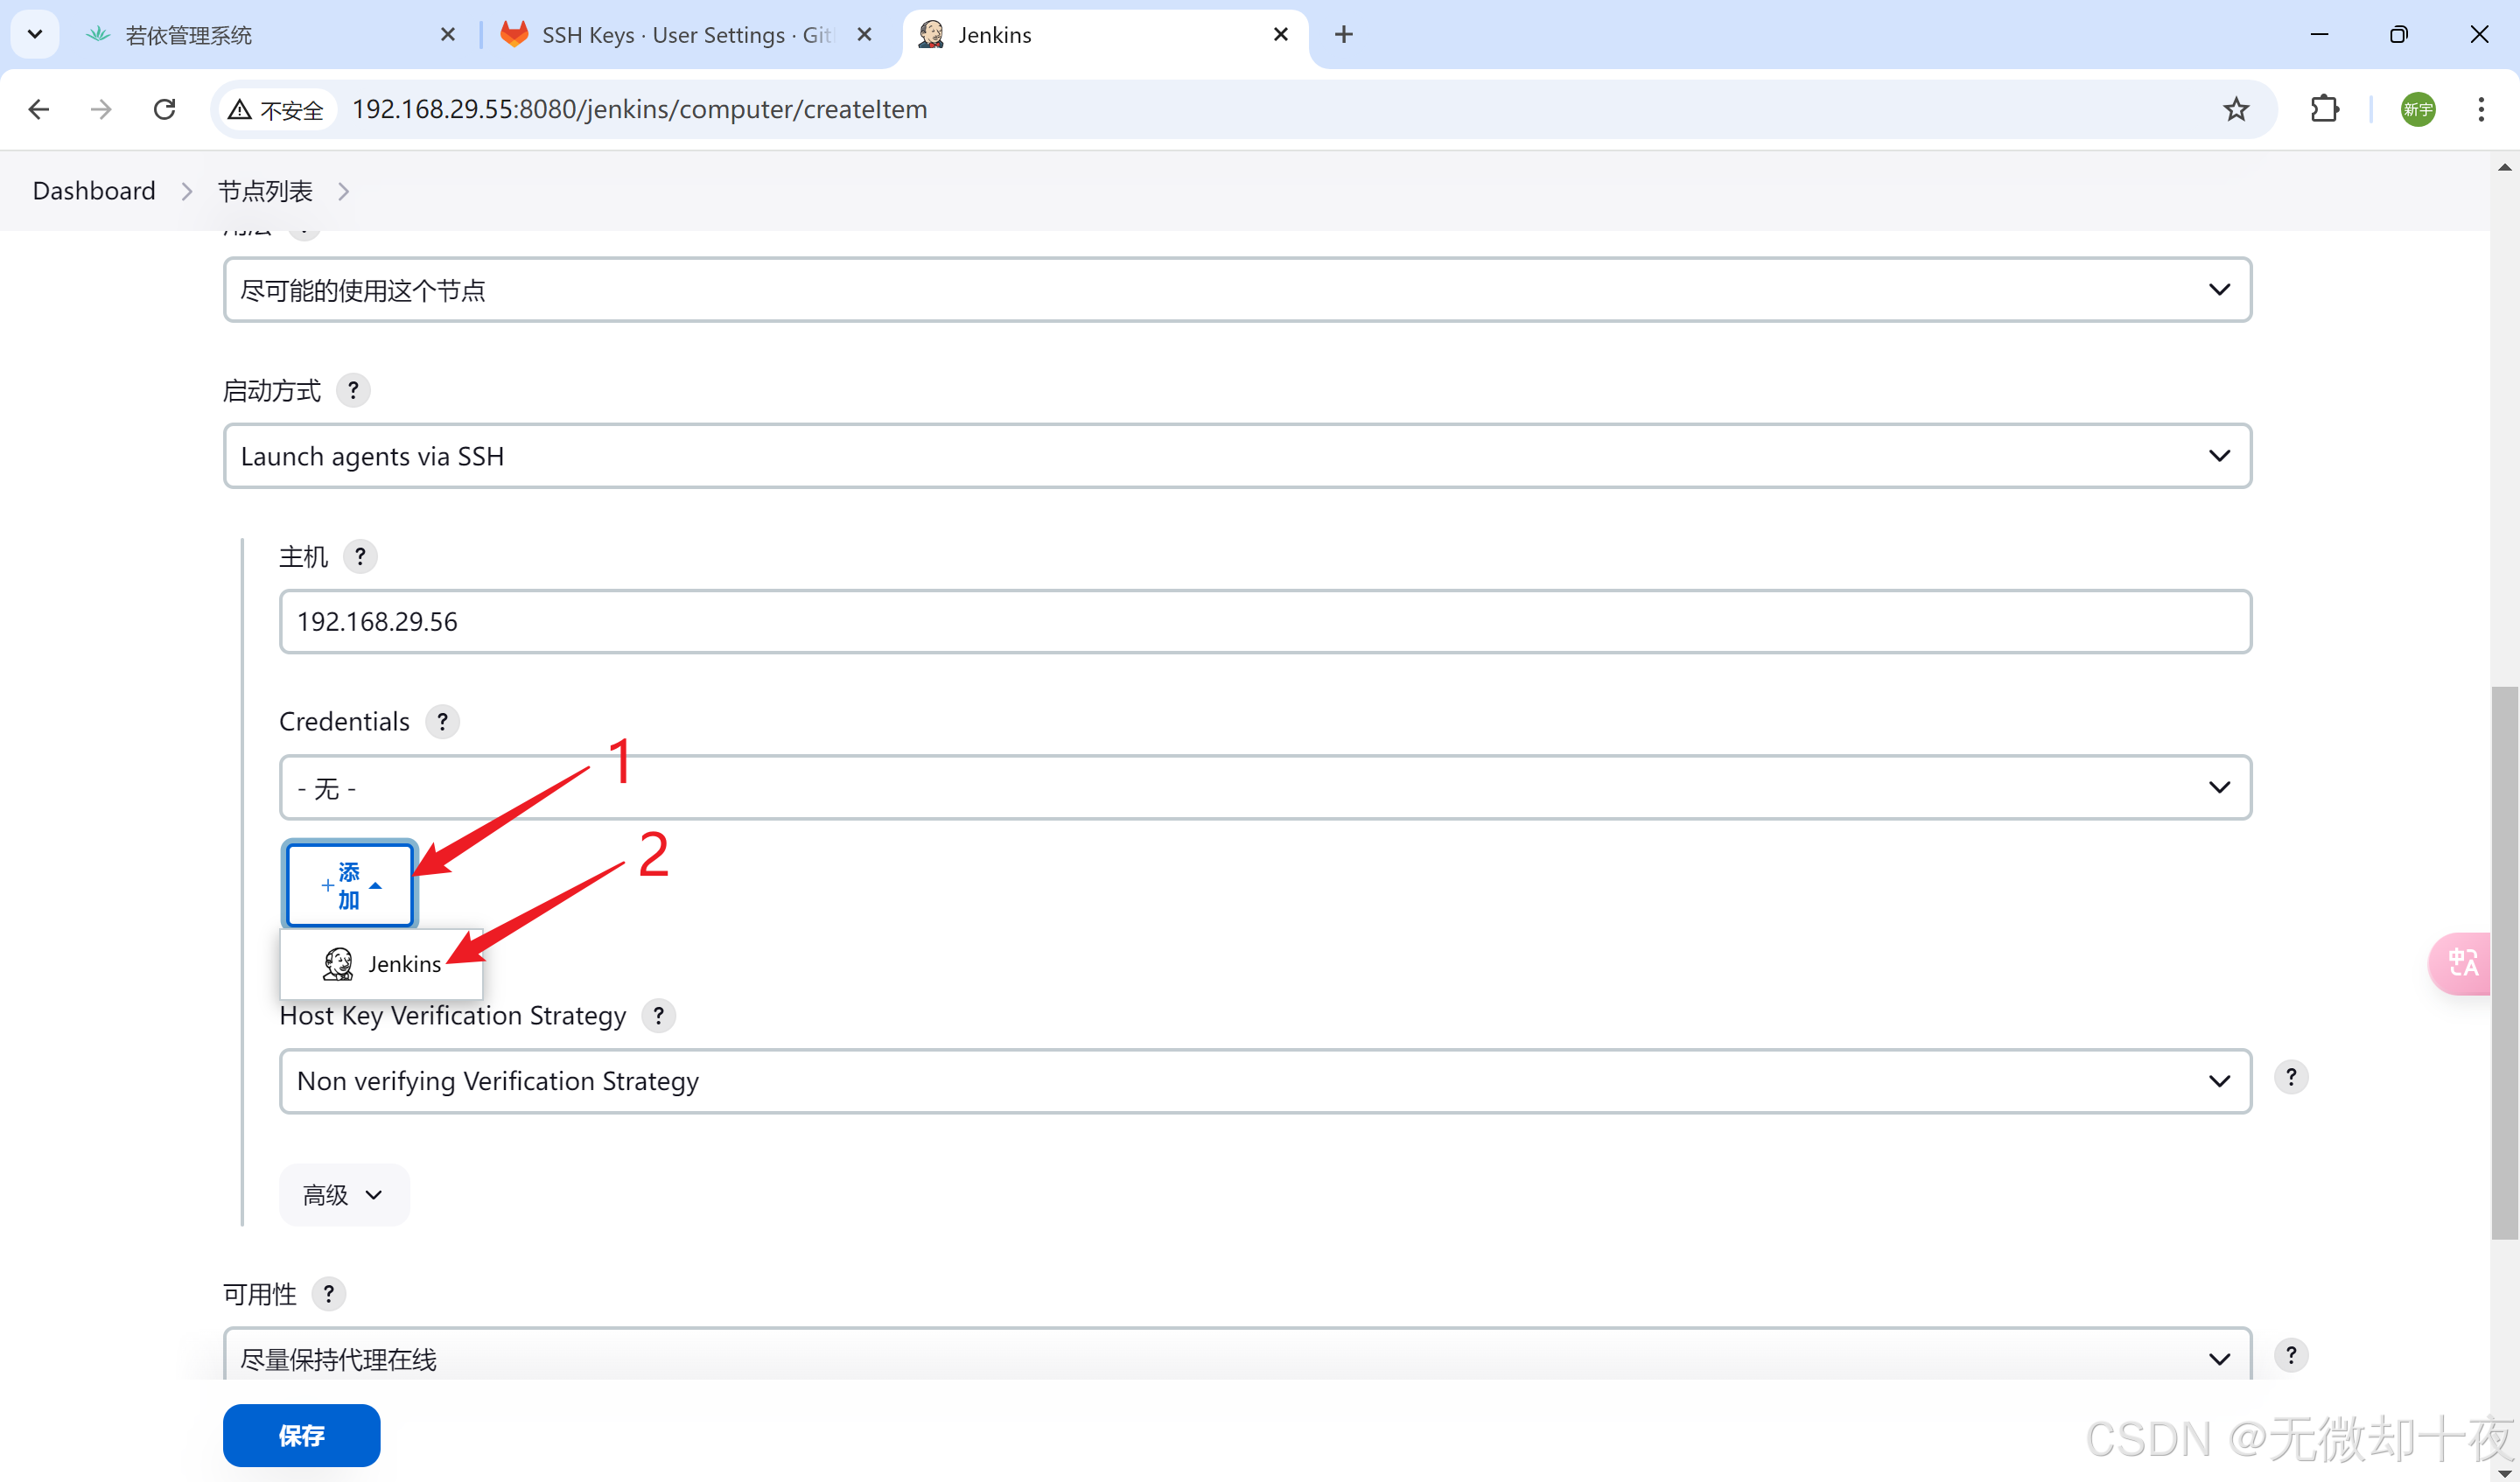Open the Credentials dropdown showing 无
Image resolution: width=2520 pixels, height=1482 pixels.
click(x=1264, y=788)
